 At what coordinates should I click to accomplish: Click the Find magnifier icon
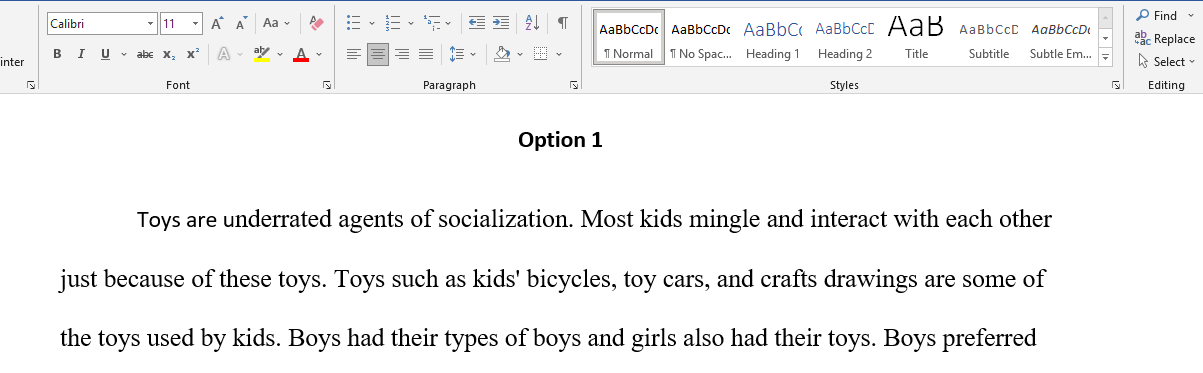tap(1142, 15)
